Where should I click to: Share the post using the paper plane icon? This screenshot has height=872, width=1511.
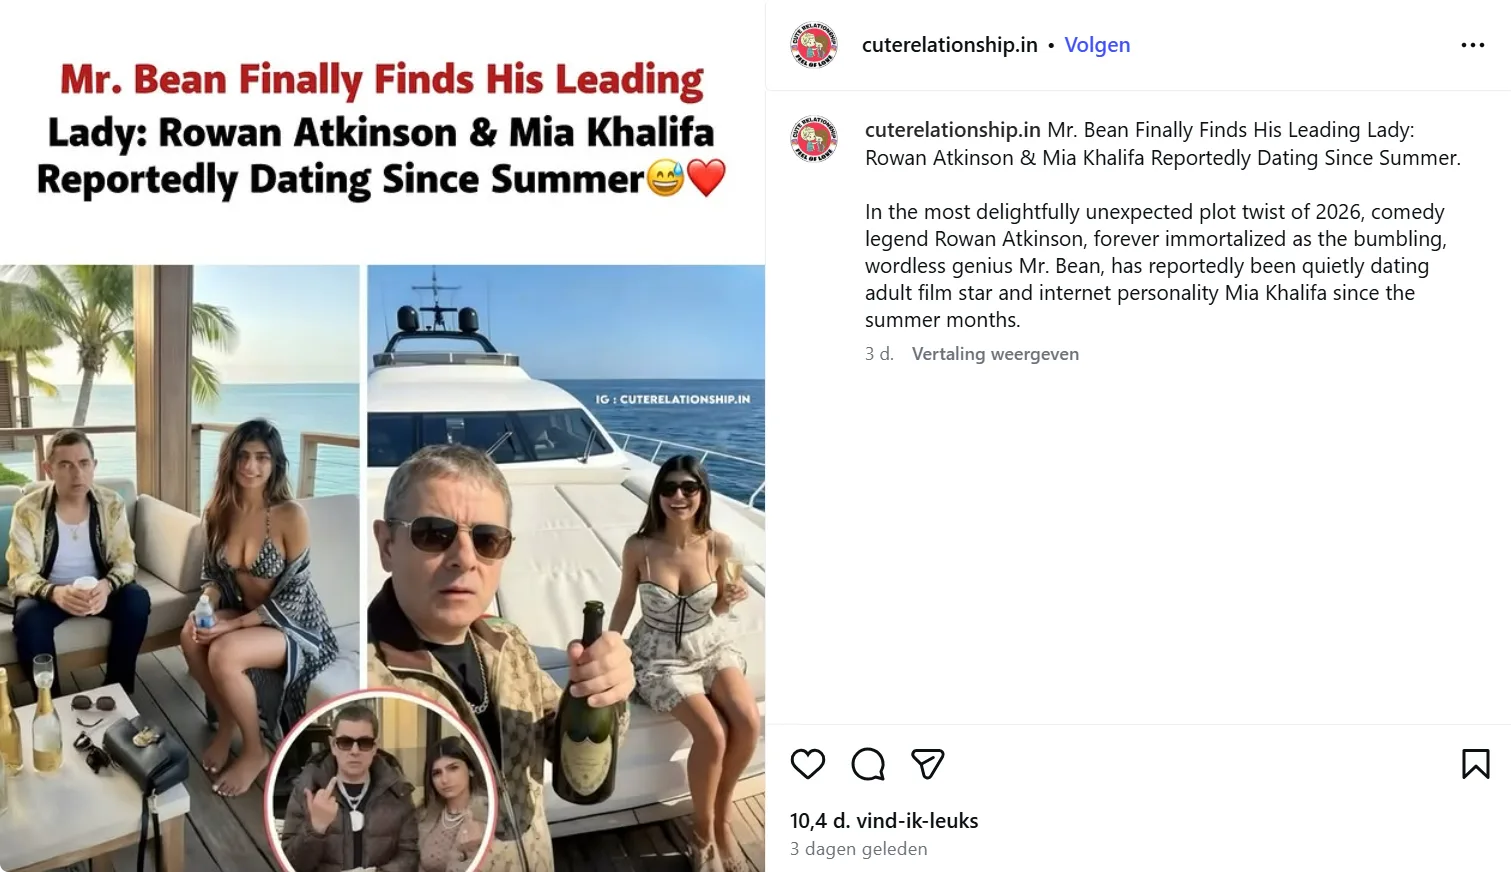(x=927, y=764)
